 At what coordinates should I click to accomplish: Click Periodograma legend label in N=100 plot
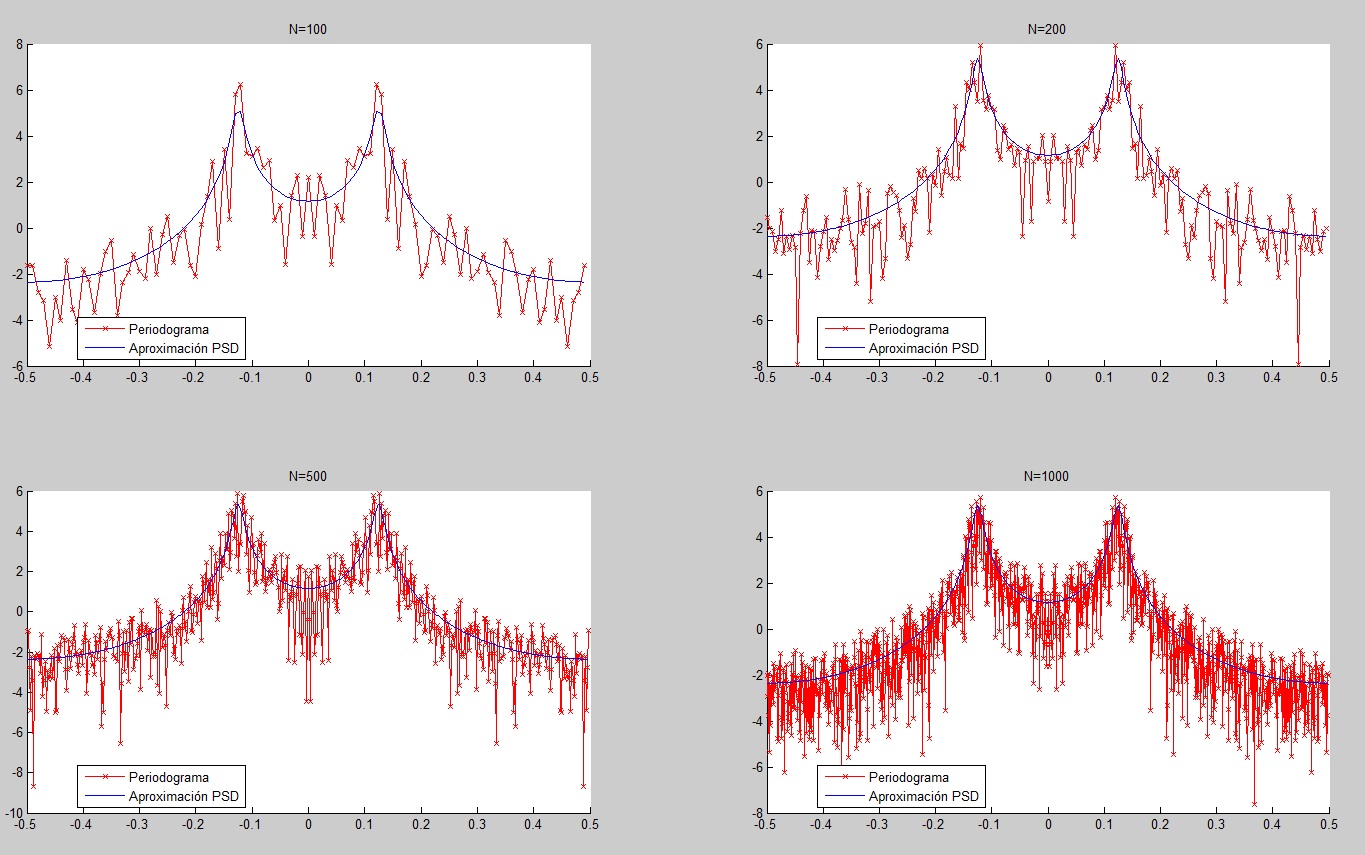tap(168, 329)
